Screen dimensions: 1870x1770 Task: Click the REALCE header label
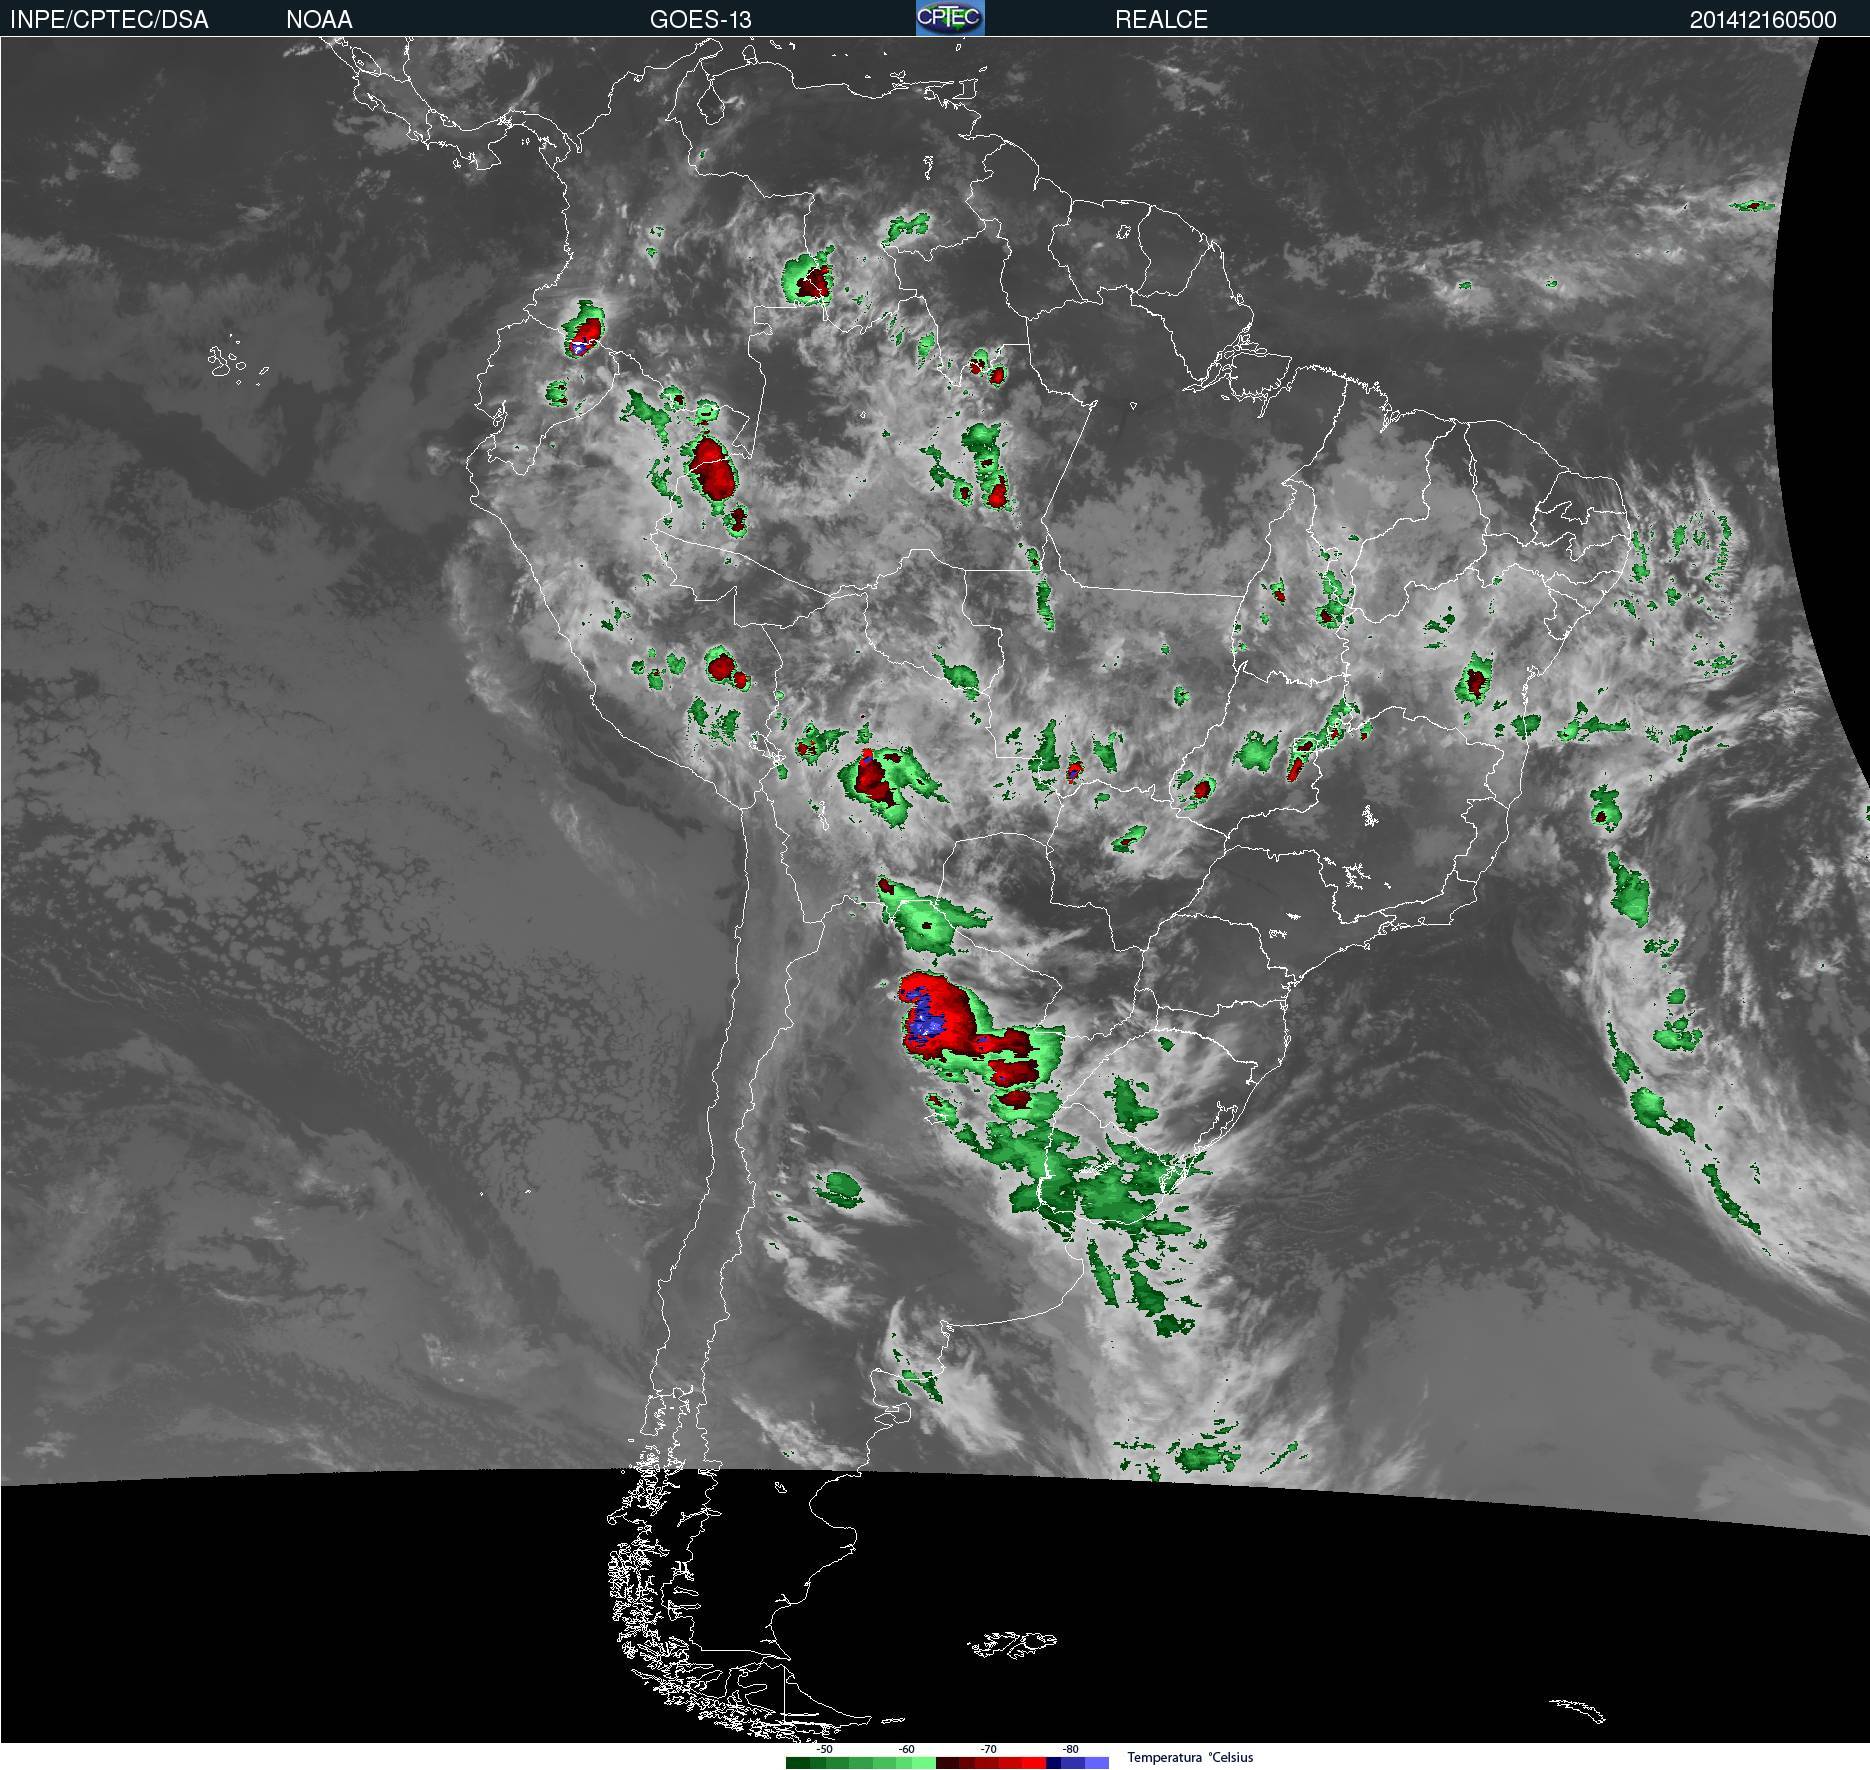(1161, 20)
